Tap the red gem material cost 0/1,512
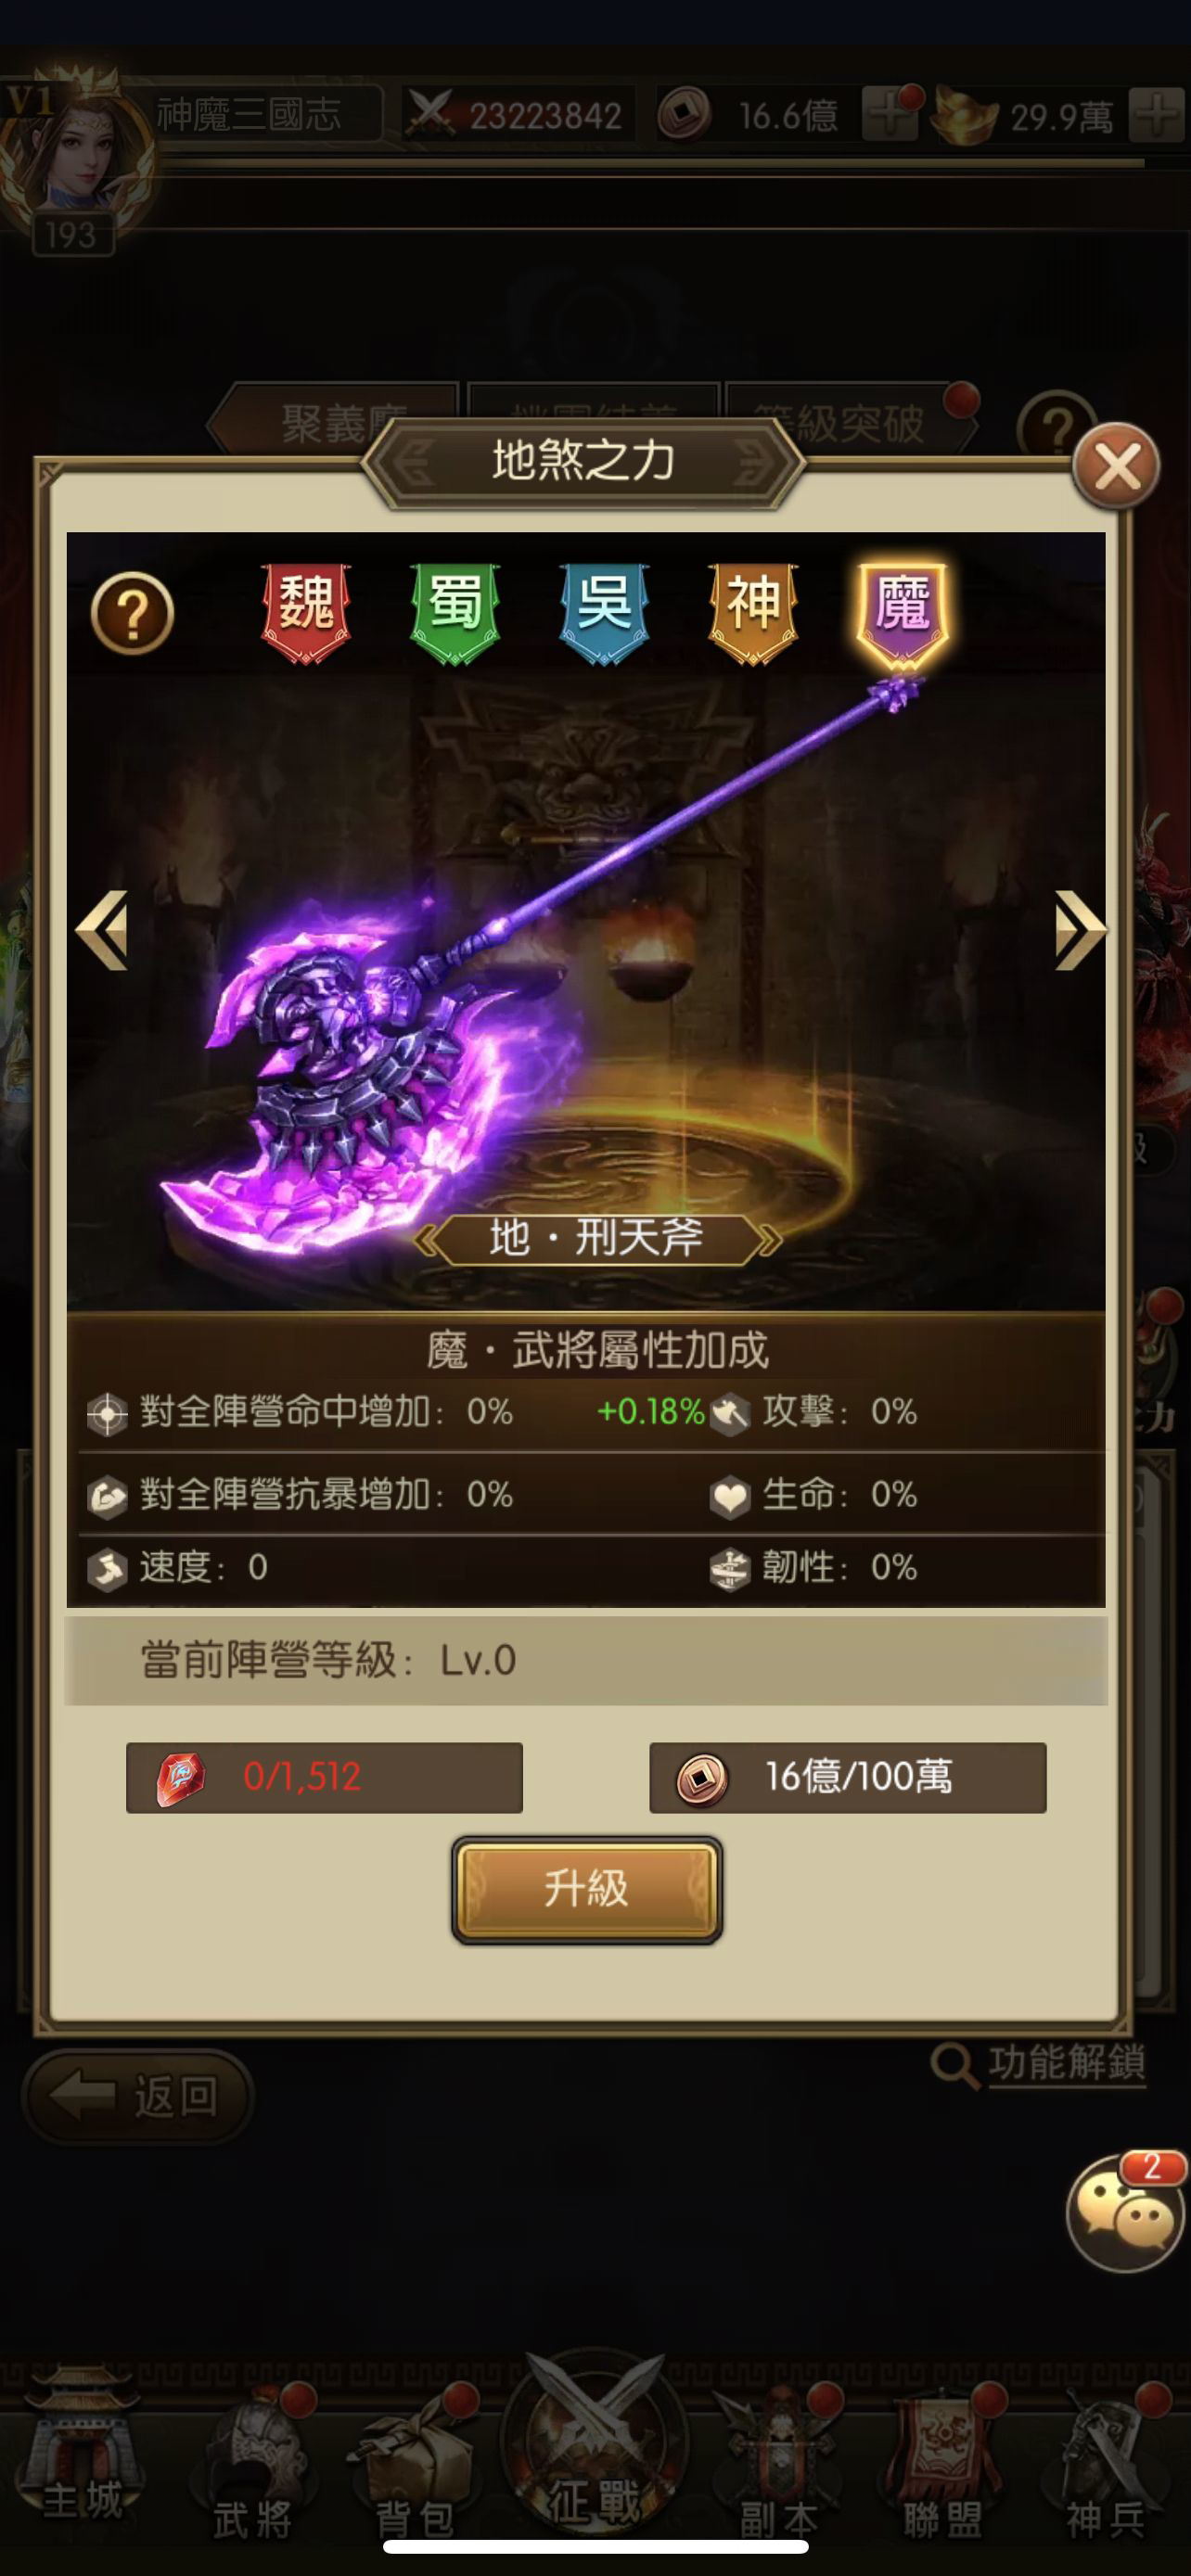The image size is (1191, 2576). coord(324,1777)
